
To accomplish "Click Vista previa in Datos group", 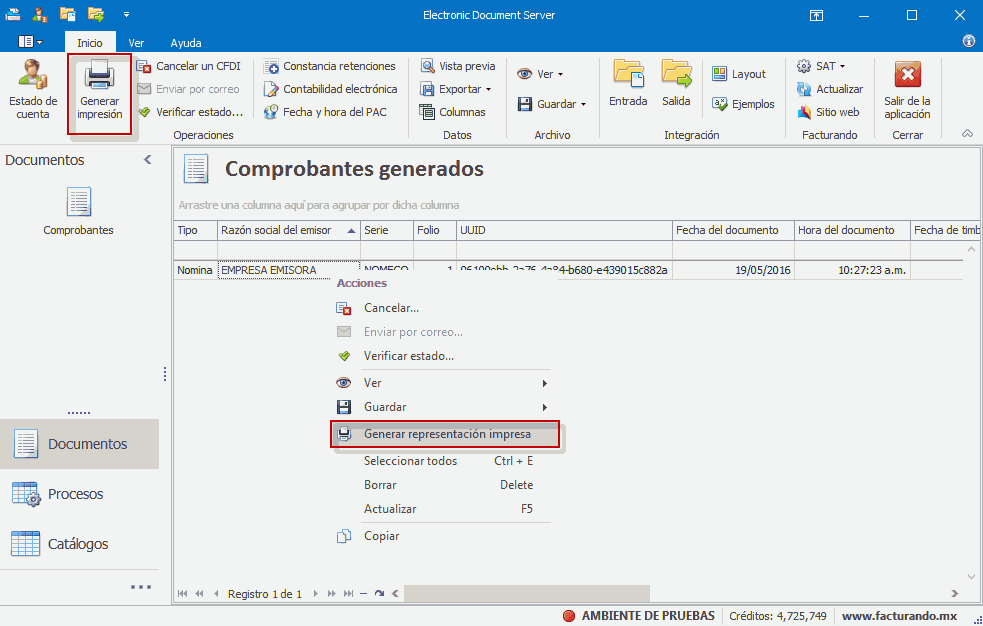I will (458, 66).
